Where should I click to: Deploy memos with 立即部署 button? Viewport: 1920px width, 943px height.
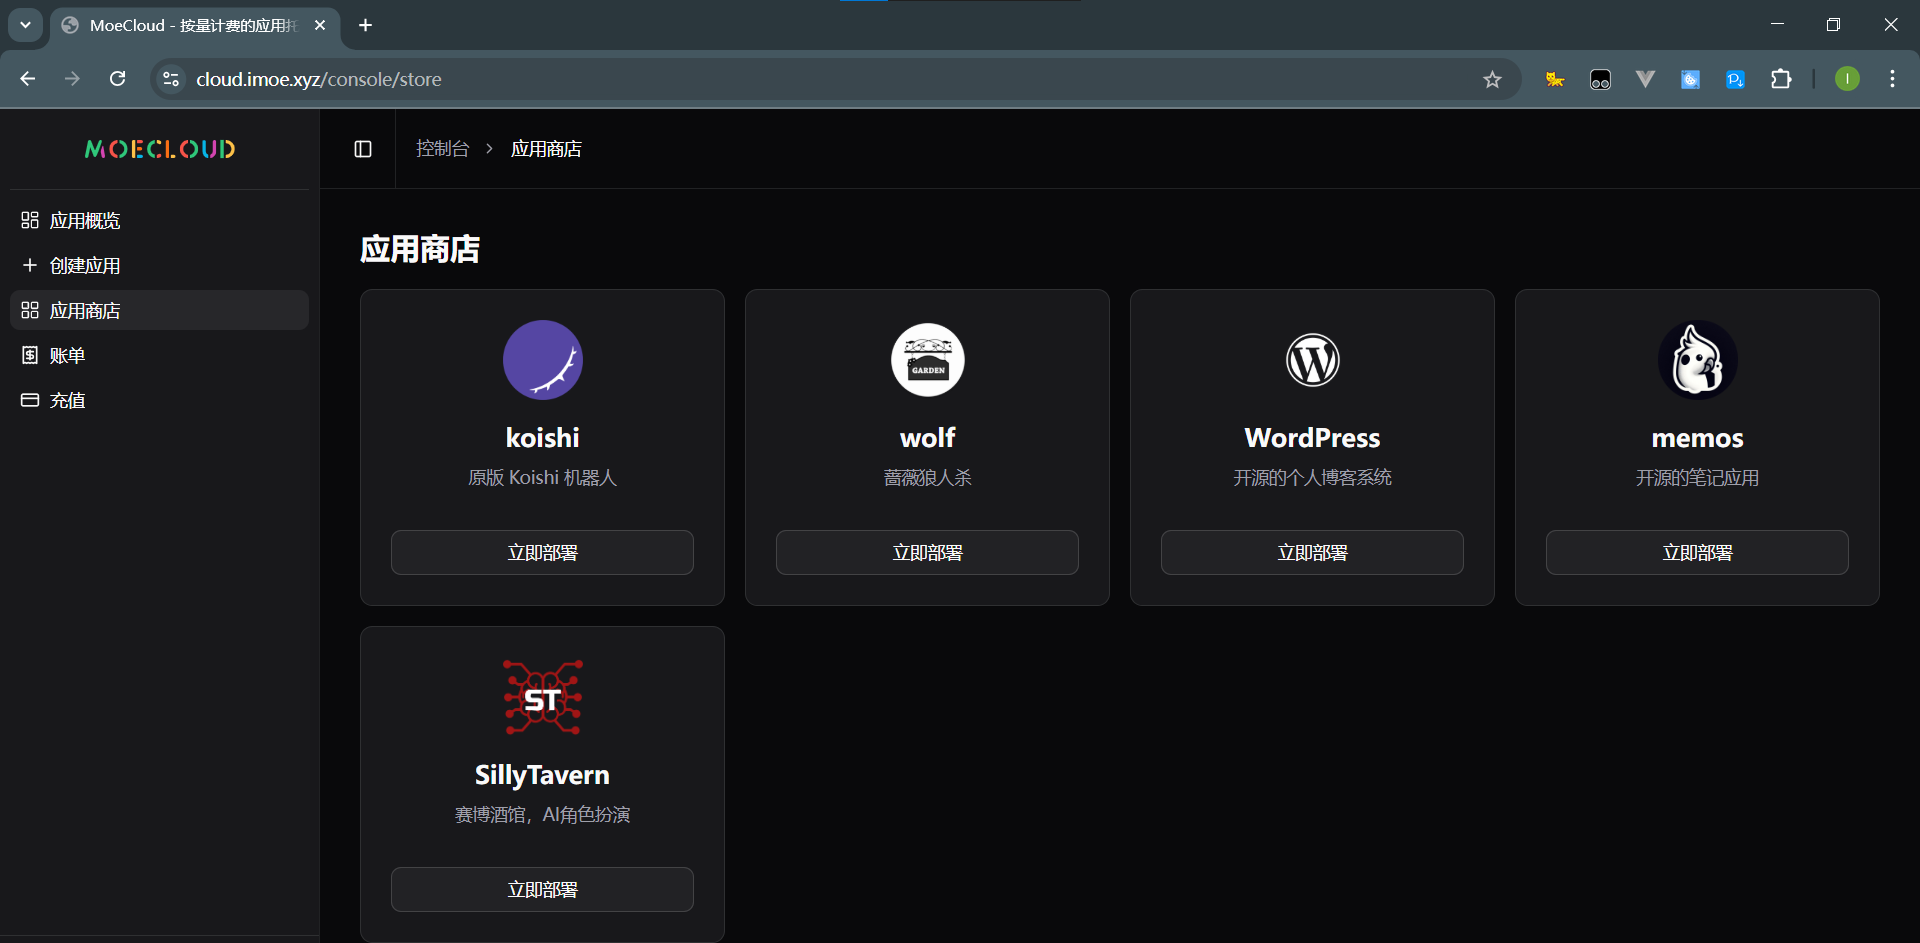[x=1697, y=552]
